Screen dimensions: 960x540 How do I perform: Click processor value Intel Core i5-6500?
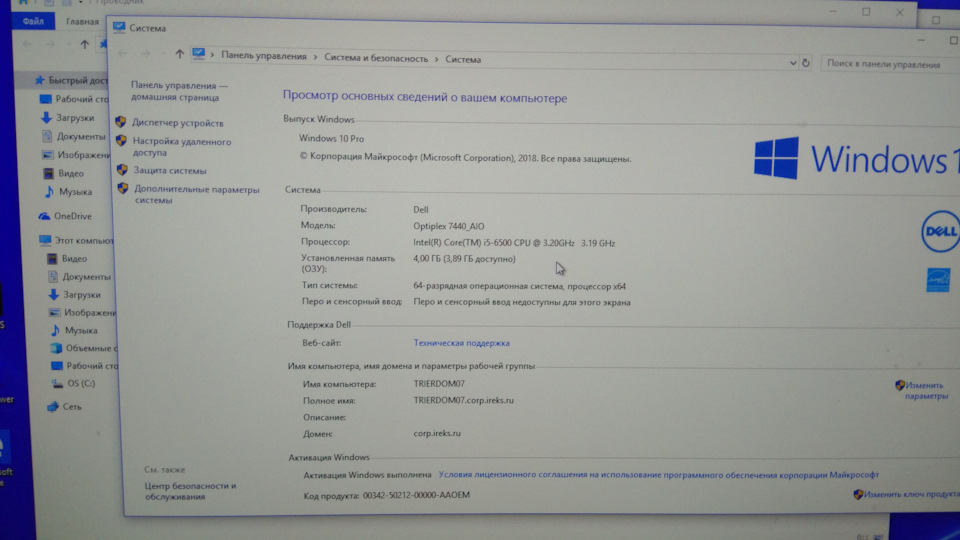point(514,242)
